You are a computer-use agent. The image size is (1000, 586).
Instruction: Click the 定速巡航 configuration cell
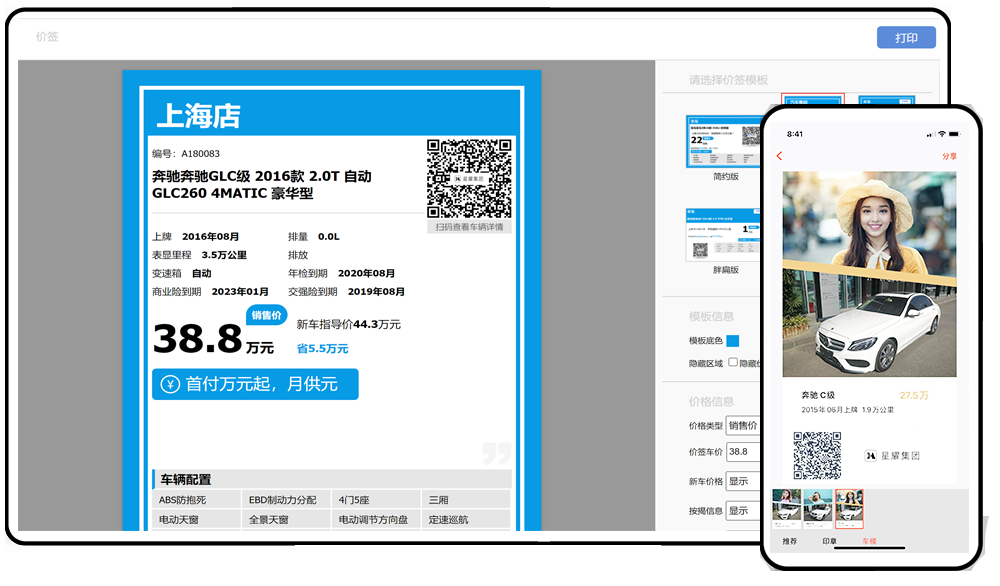(x=466, y=520)
